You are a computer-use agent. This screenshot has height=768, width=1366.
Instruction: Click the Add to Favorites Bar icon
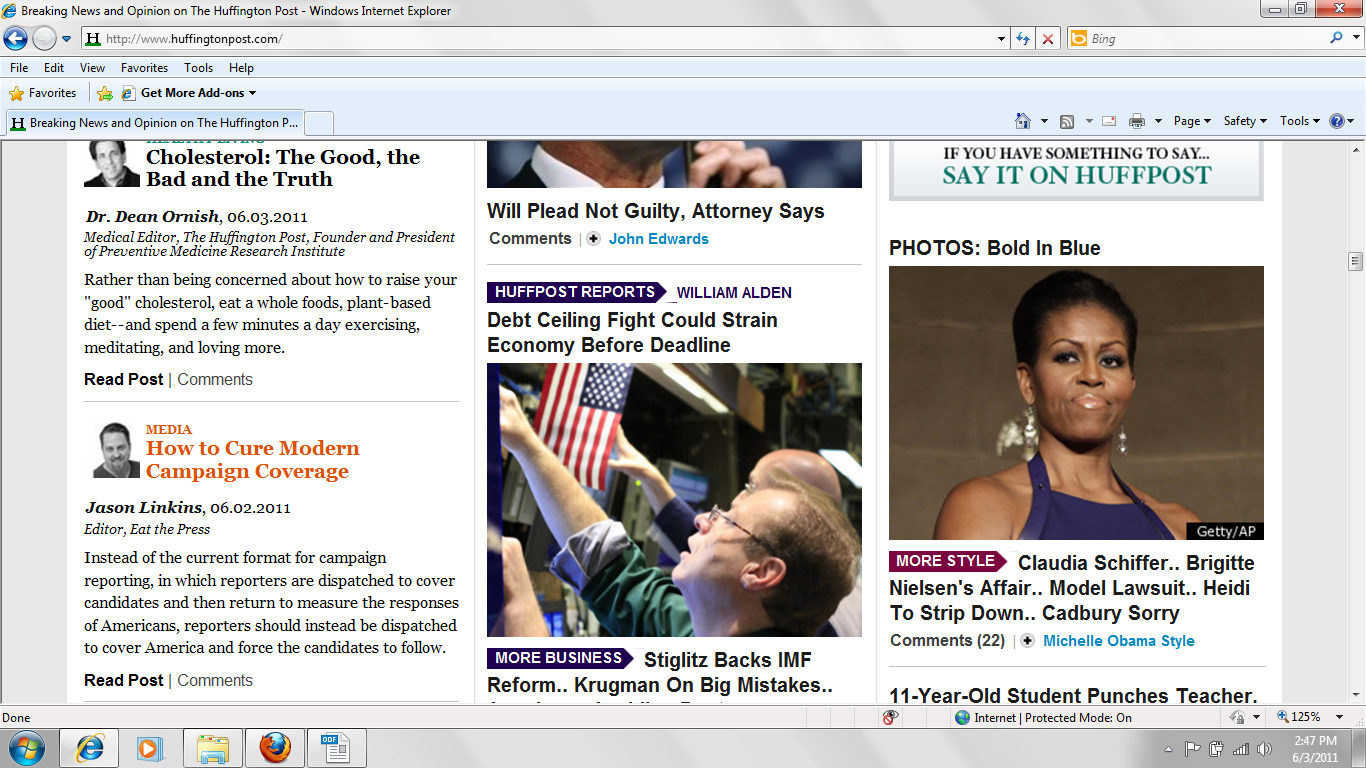click(105, 93)
